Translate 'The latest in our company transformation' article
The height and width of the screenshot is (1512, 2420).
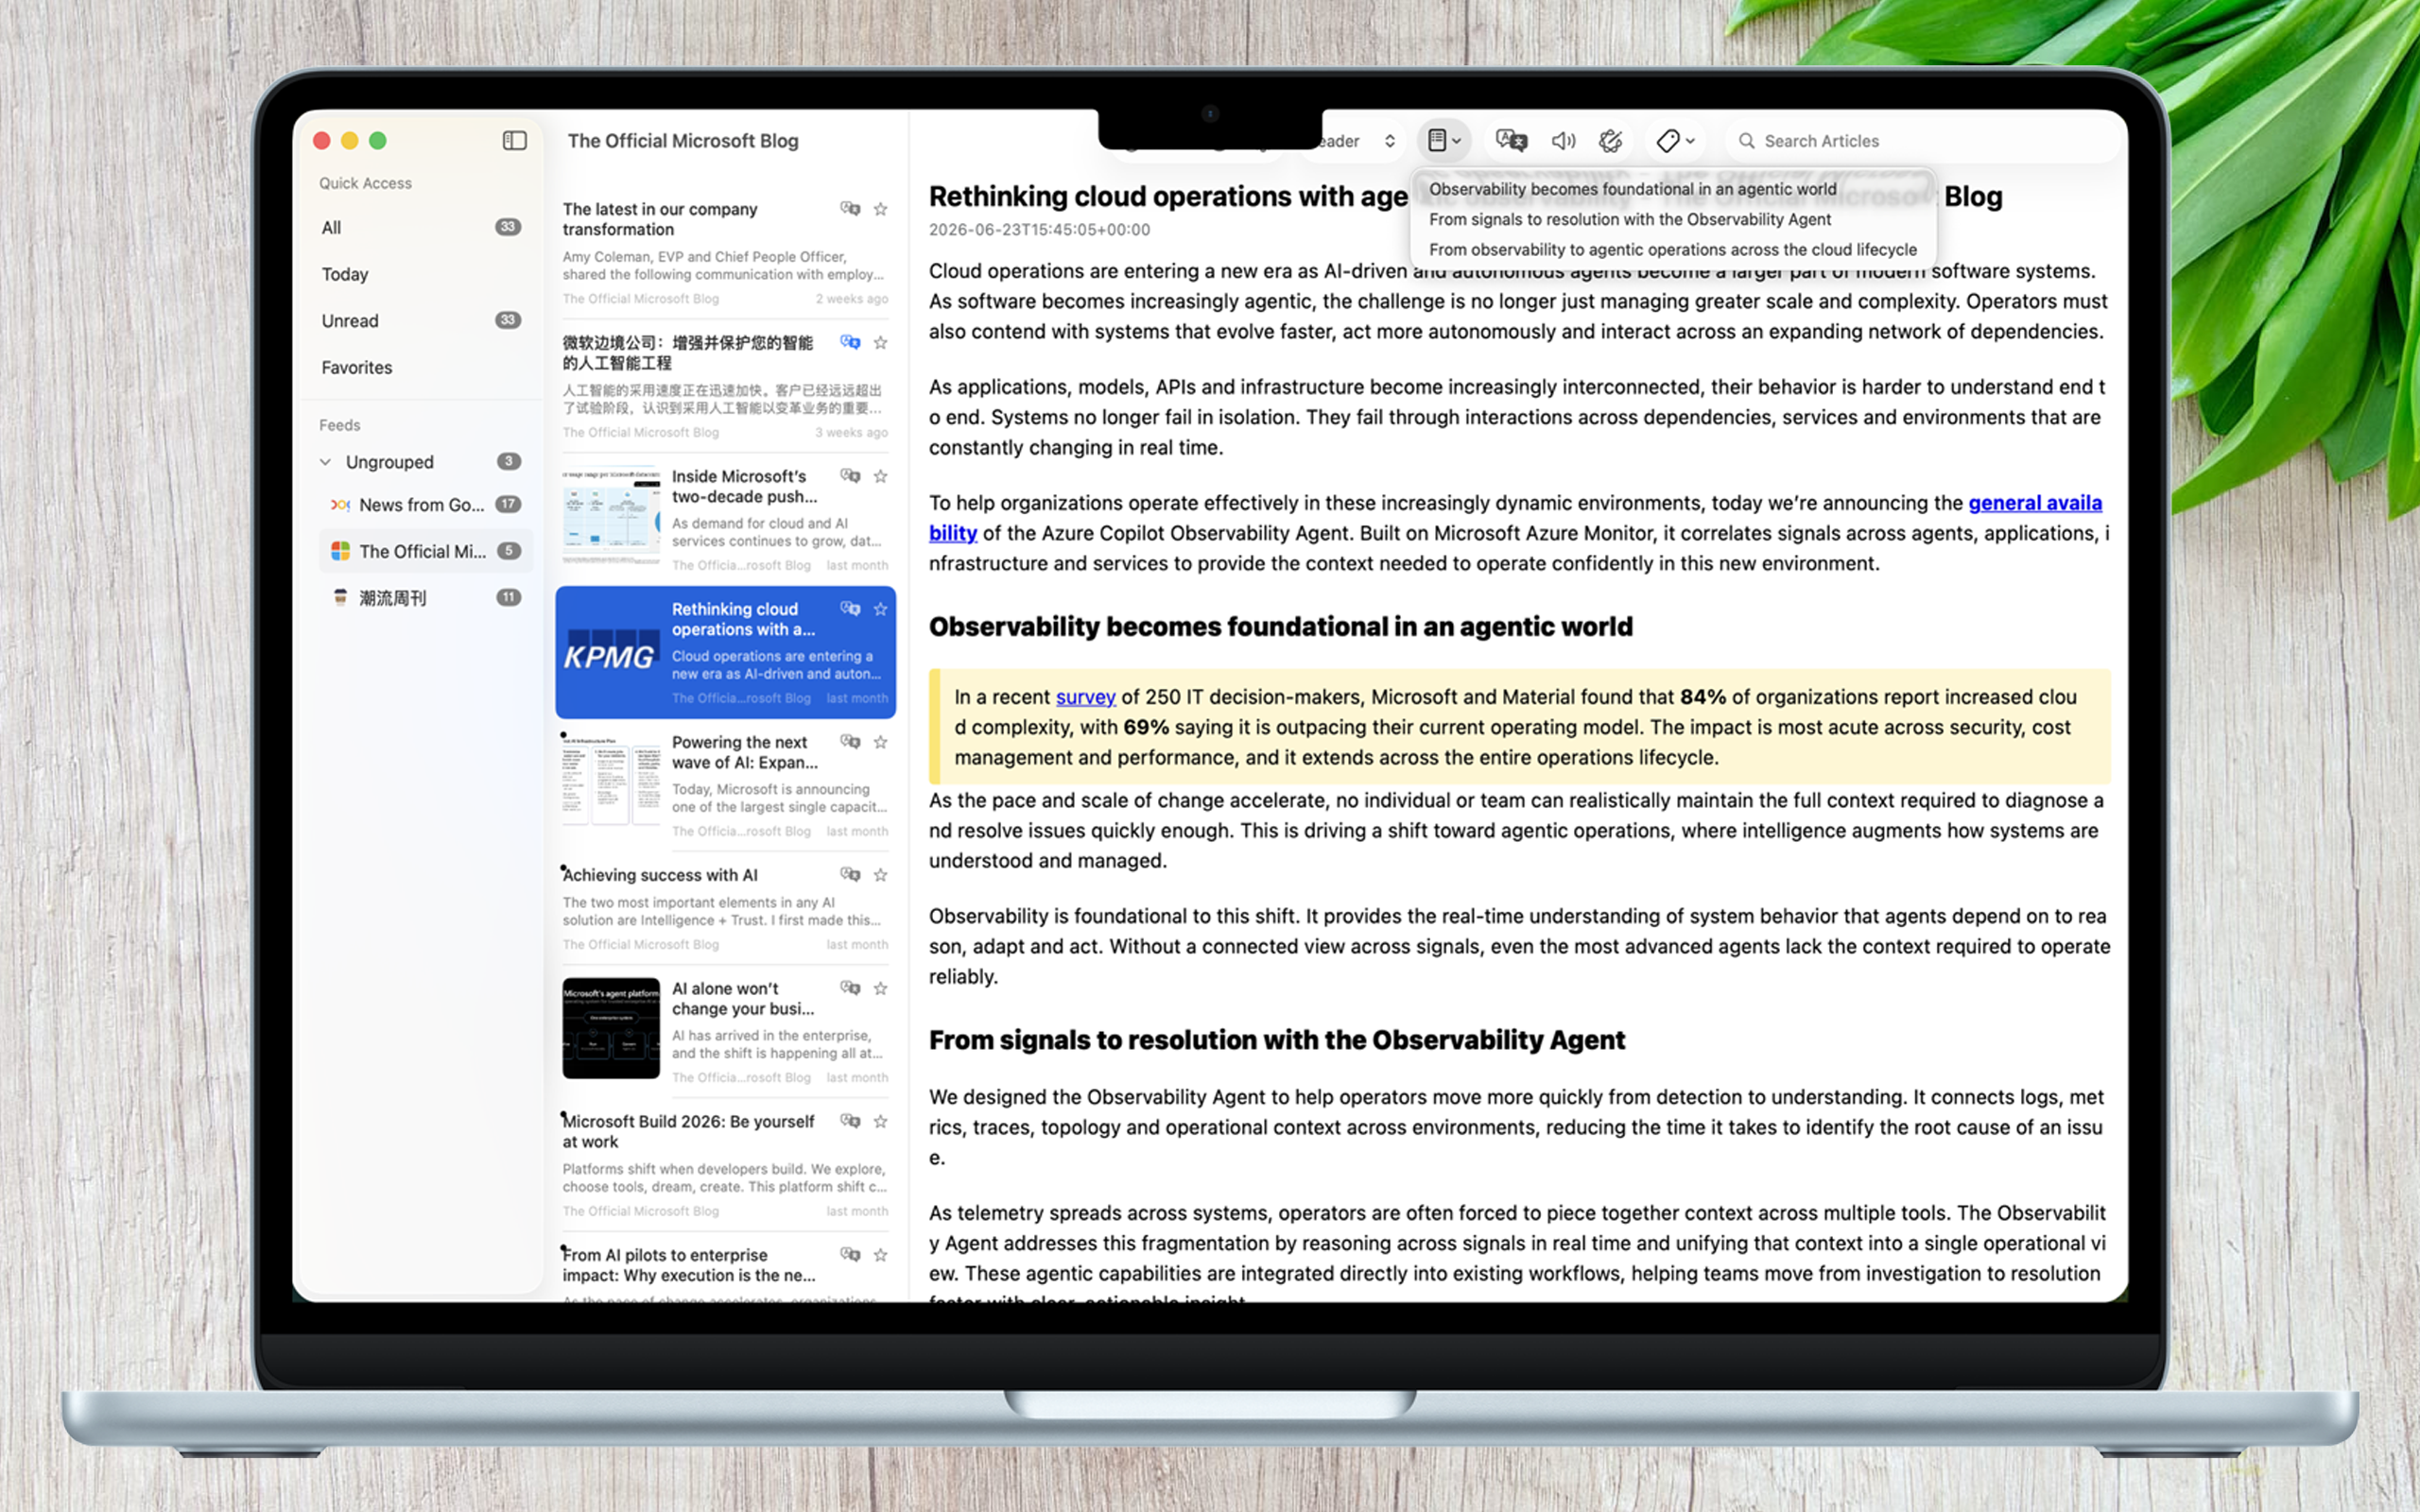click(x=850, y=209)
